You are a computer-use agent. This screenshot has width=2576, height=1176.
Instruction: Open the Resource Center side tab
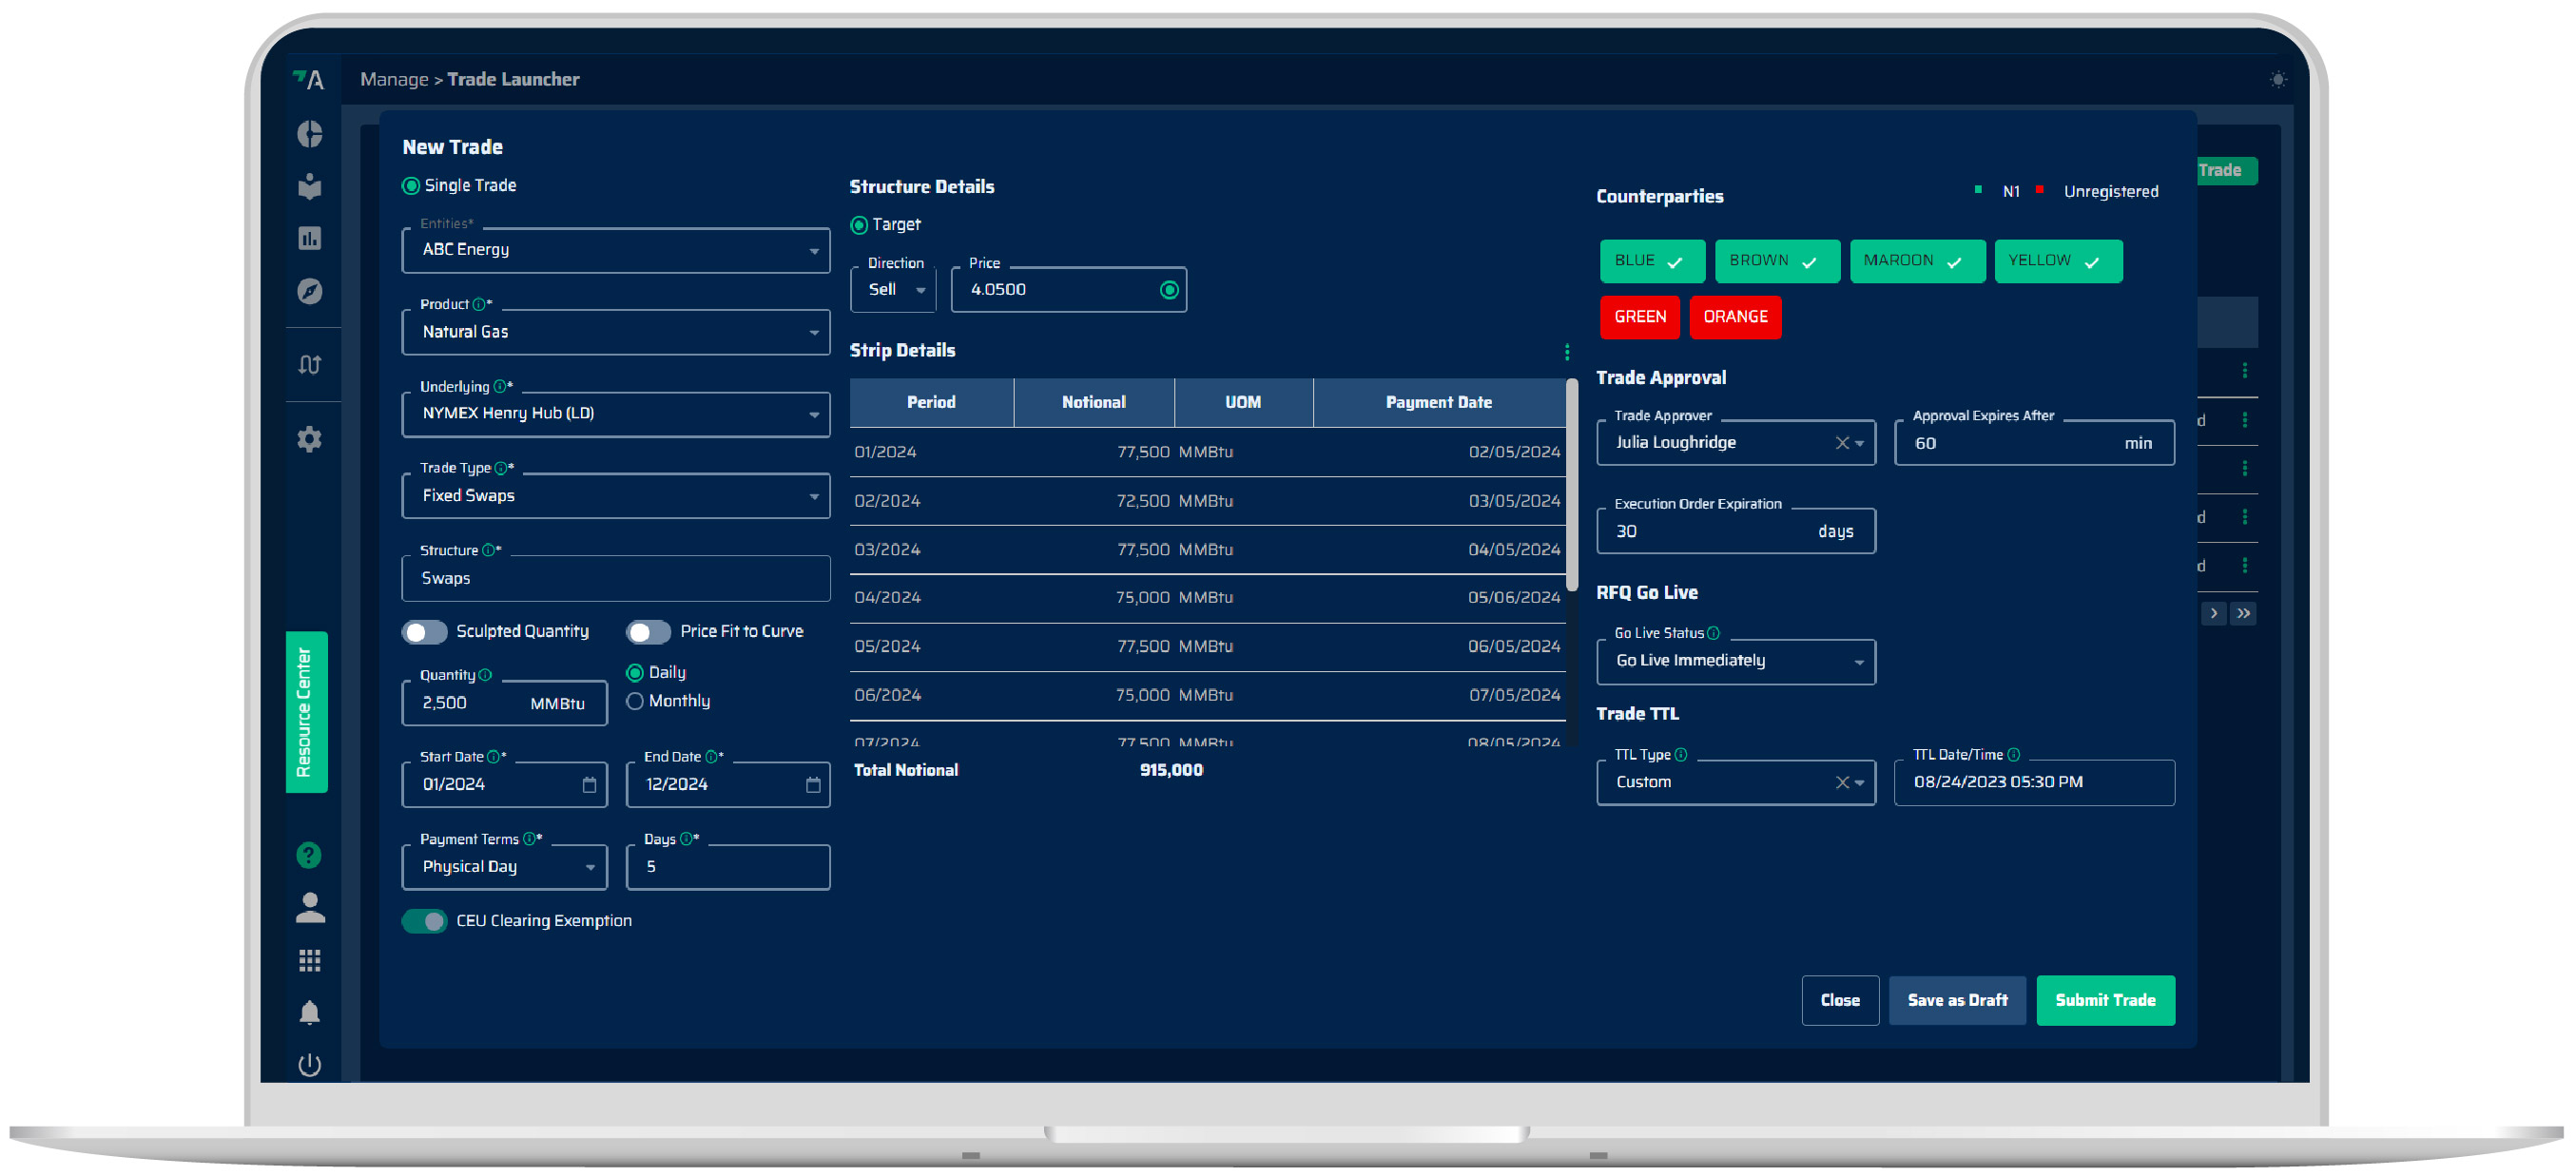point(307,712)
